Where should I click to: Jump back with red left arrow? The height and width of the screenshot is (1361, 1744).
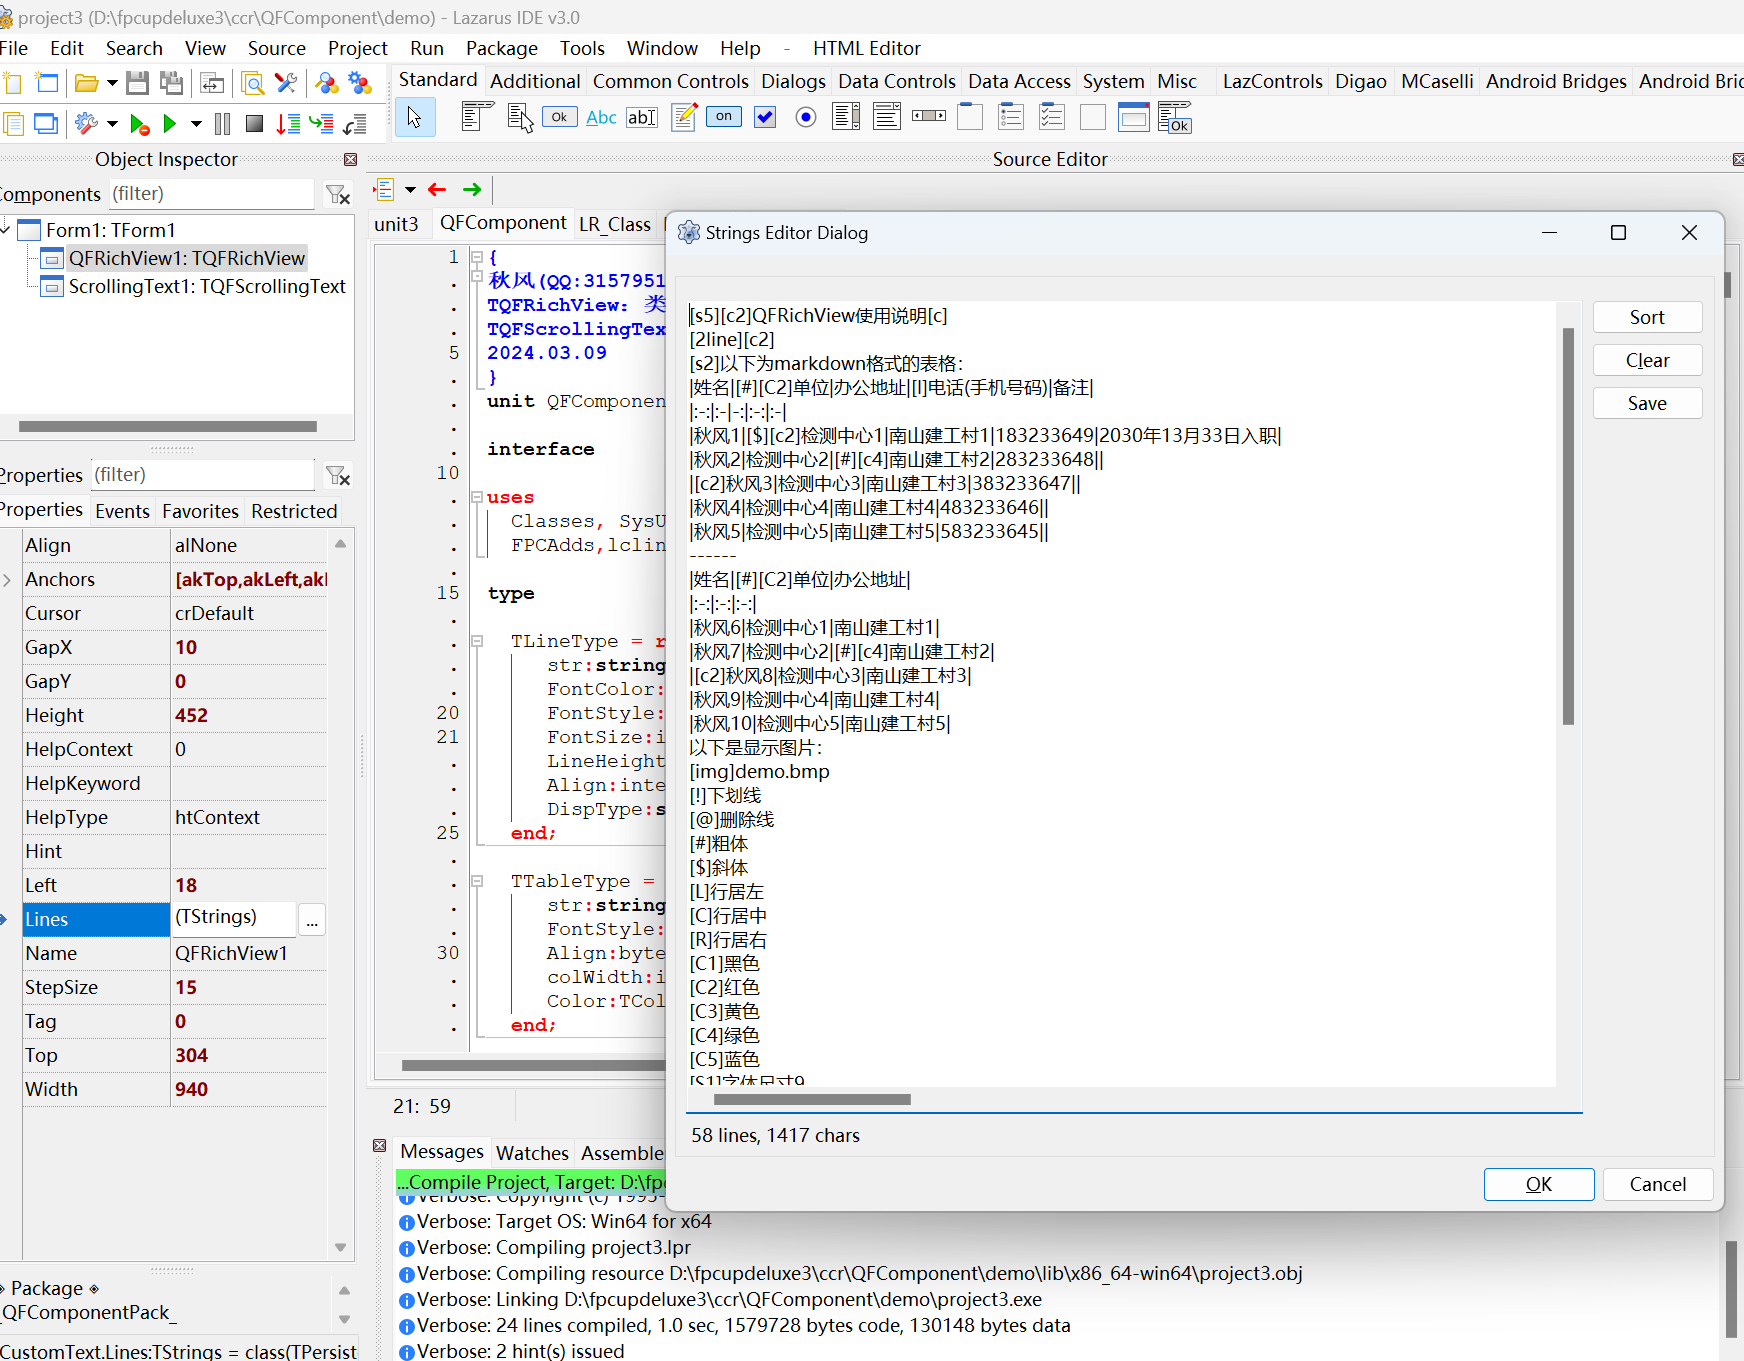coord(437,189)
